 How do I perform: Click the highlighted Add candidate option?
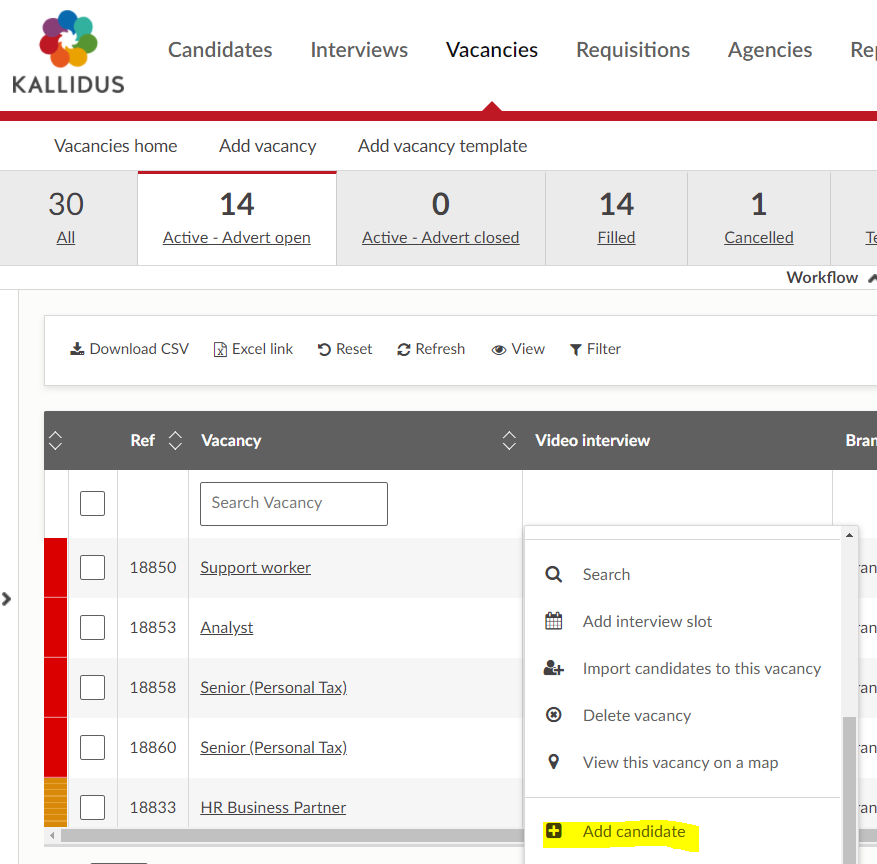[633, 831]
